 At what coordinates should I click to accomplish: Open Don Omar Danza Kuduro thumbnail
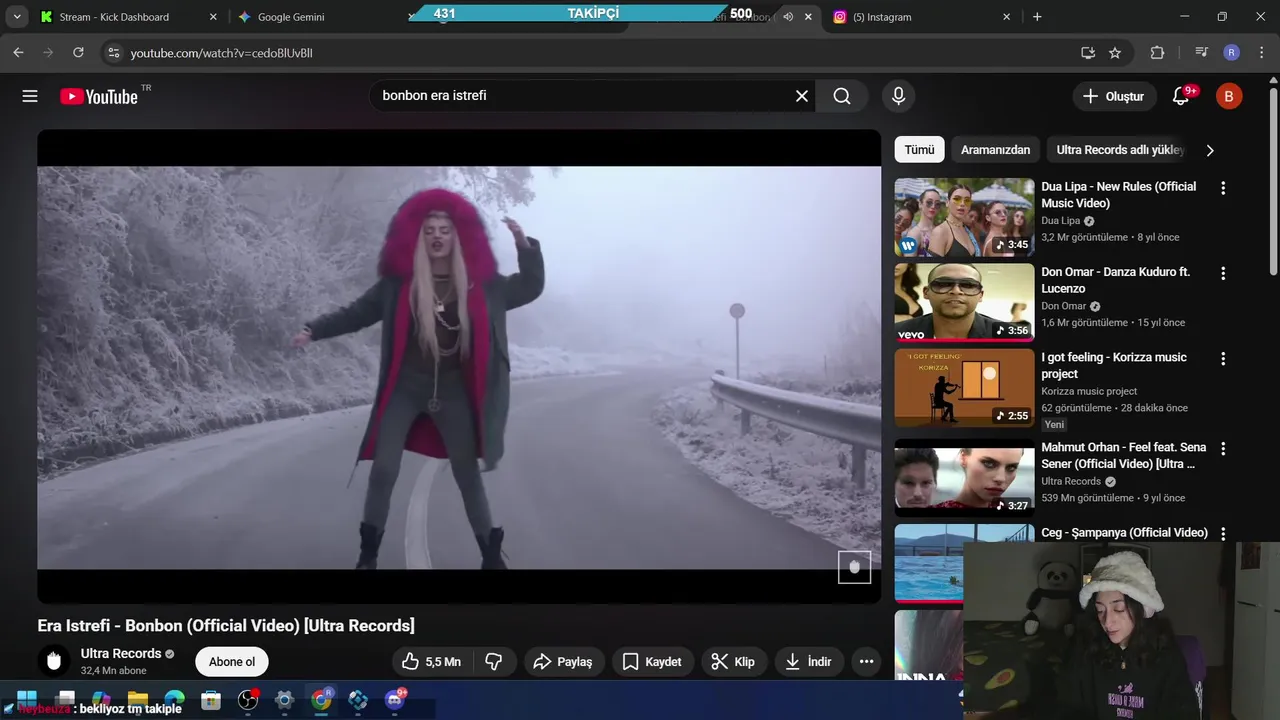(x=964, y=302)
